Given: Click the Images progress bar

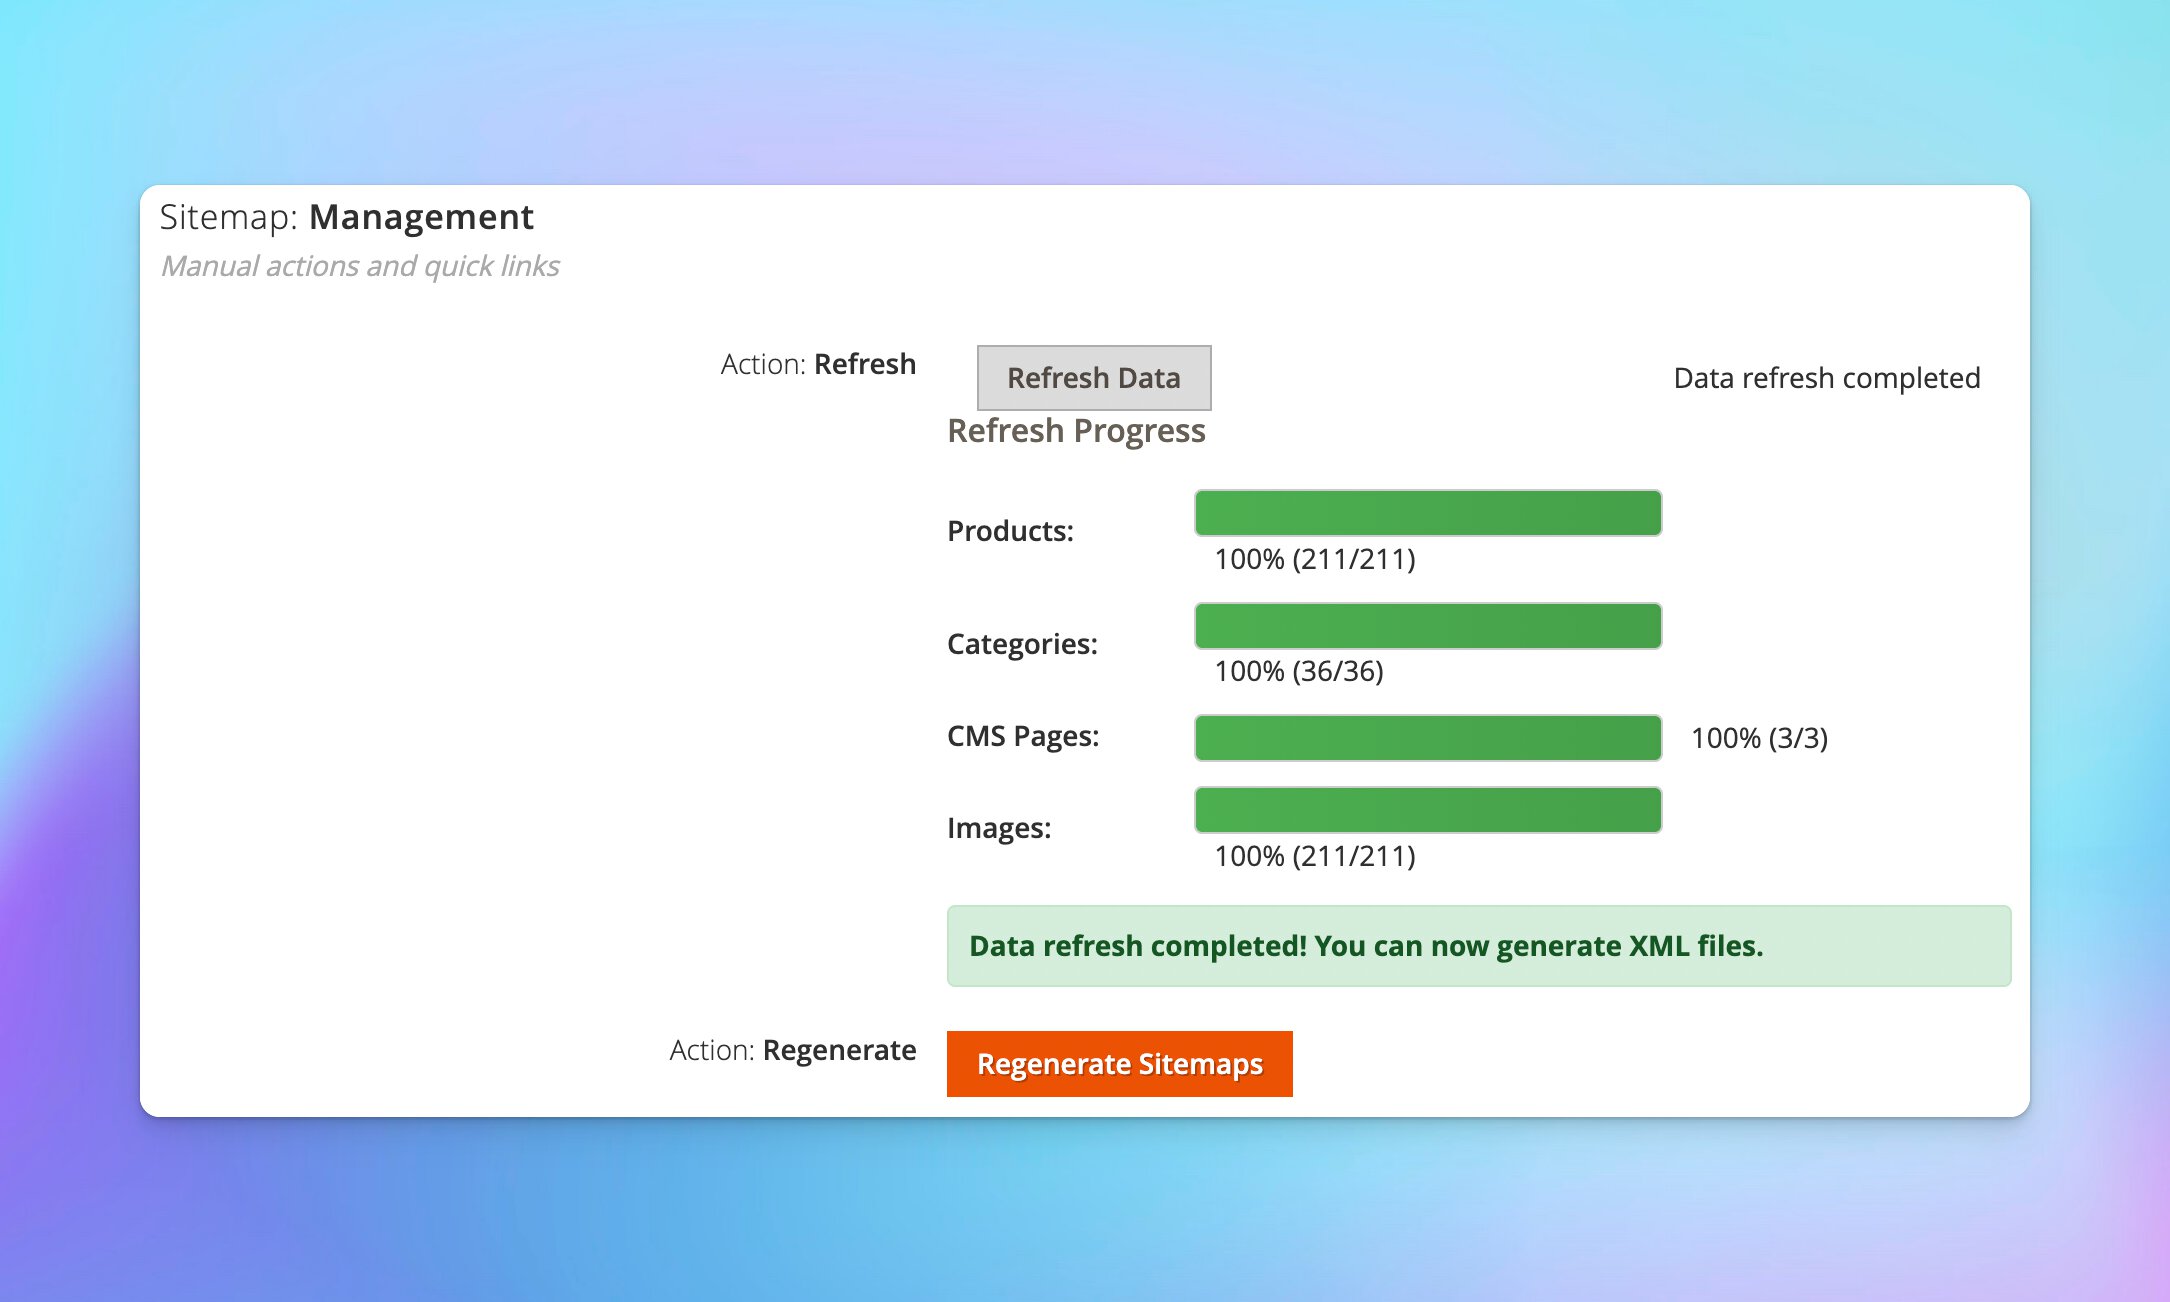Looking at the screenshot, I should coord(1427,810).
